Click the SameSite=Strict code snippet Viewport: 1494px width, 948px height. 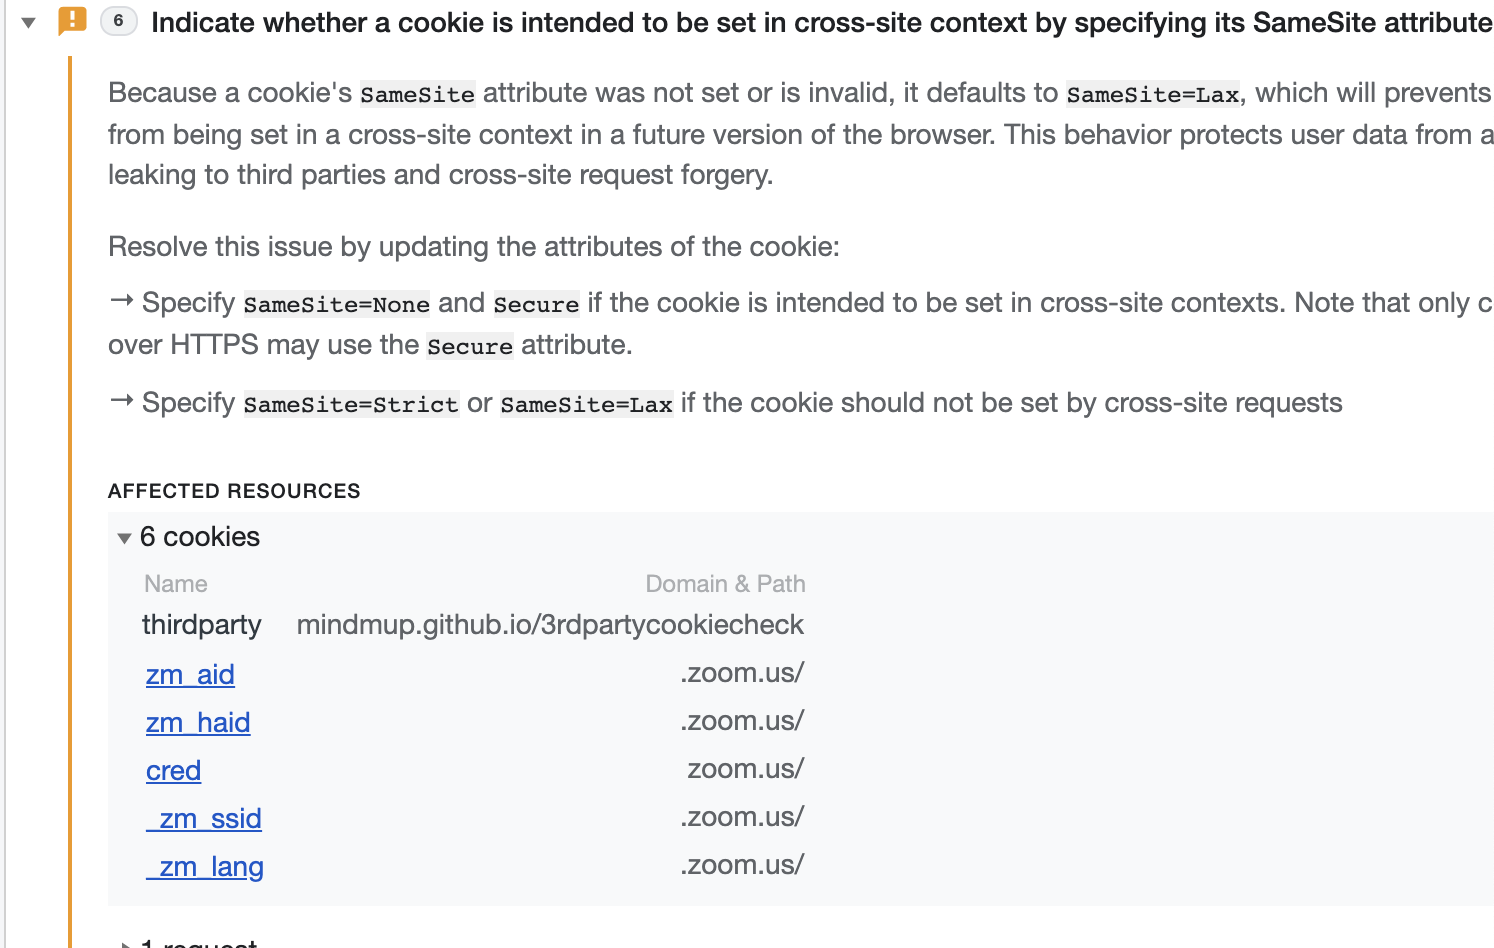click(x=351, y=404)
